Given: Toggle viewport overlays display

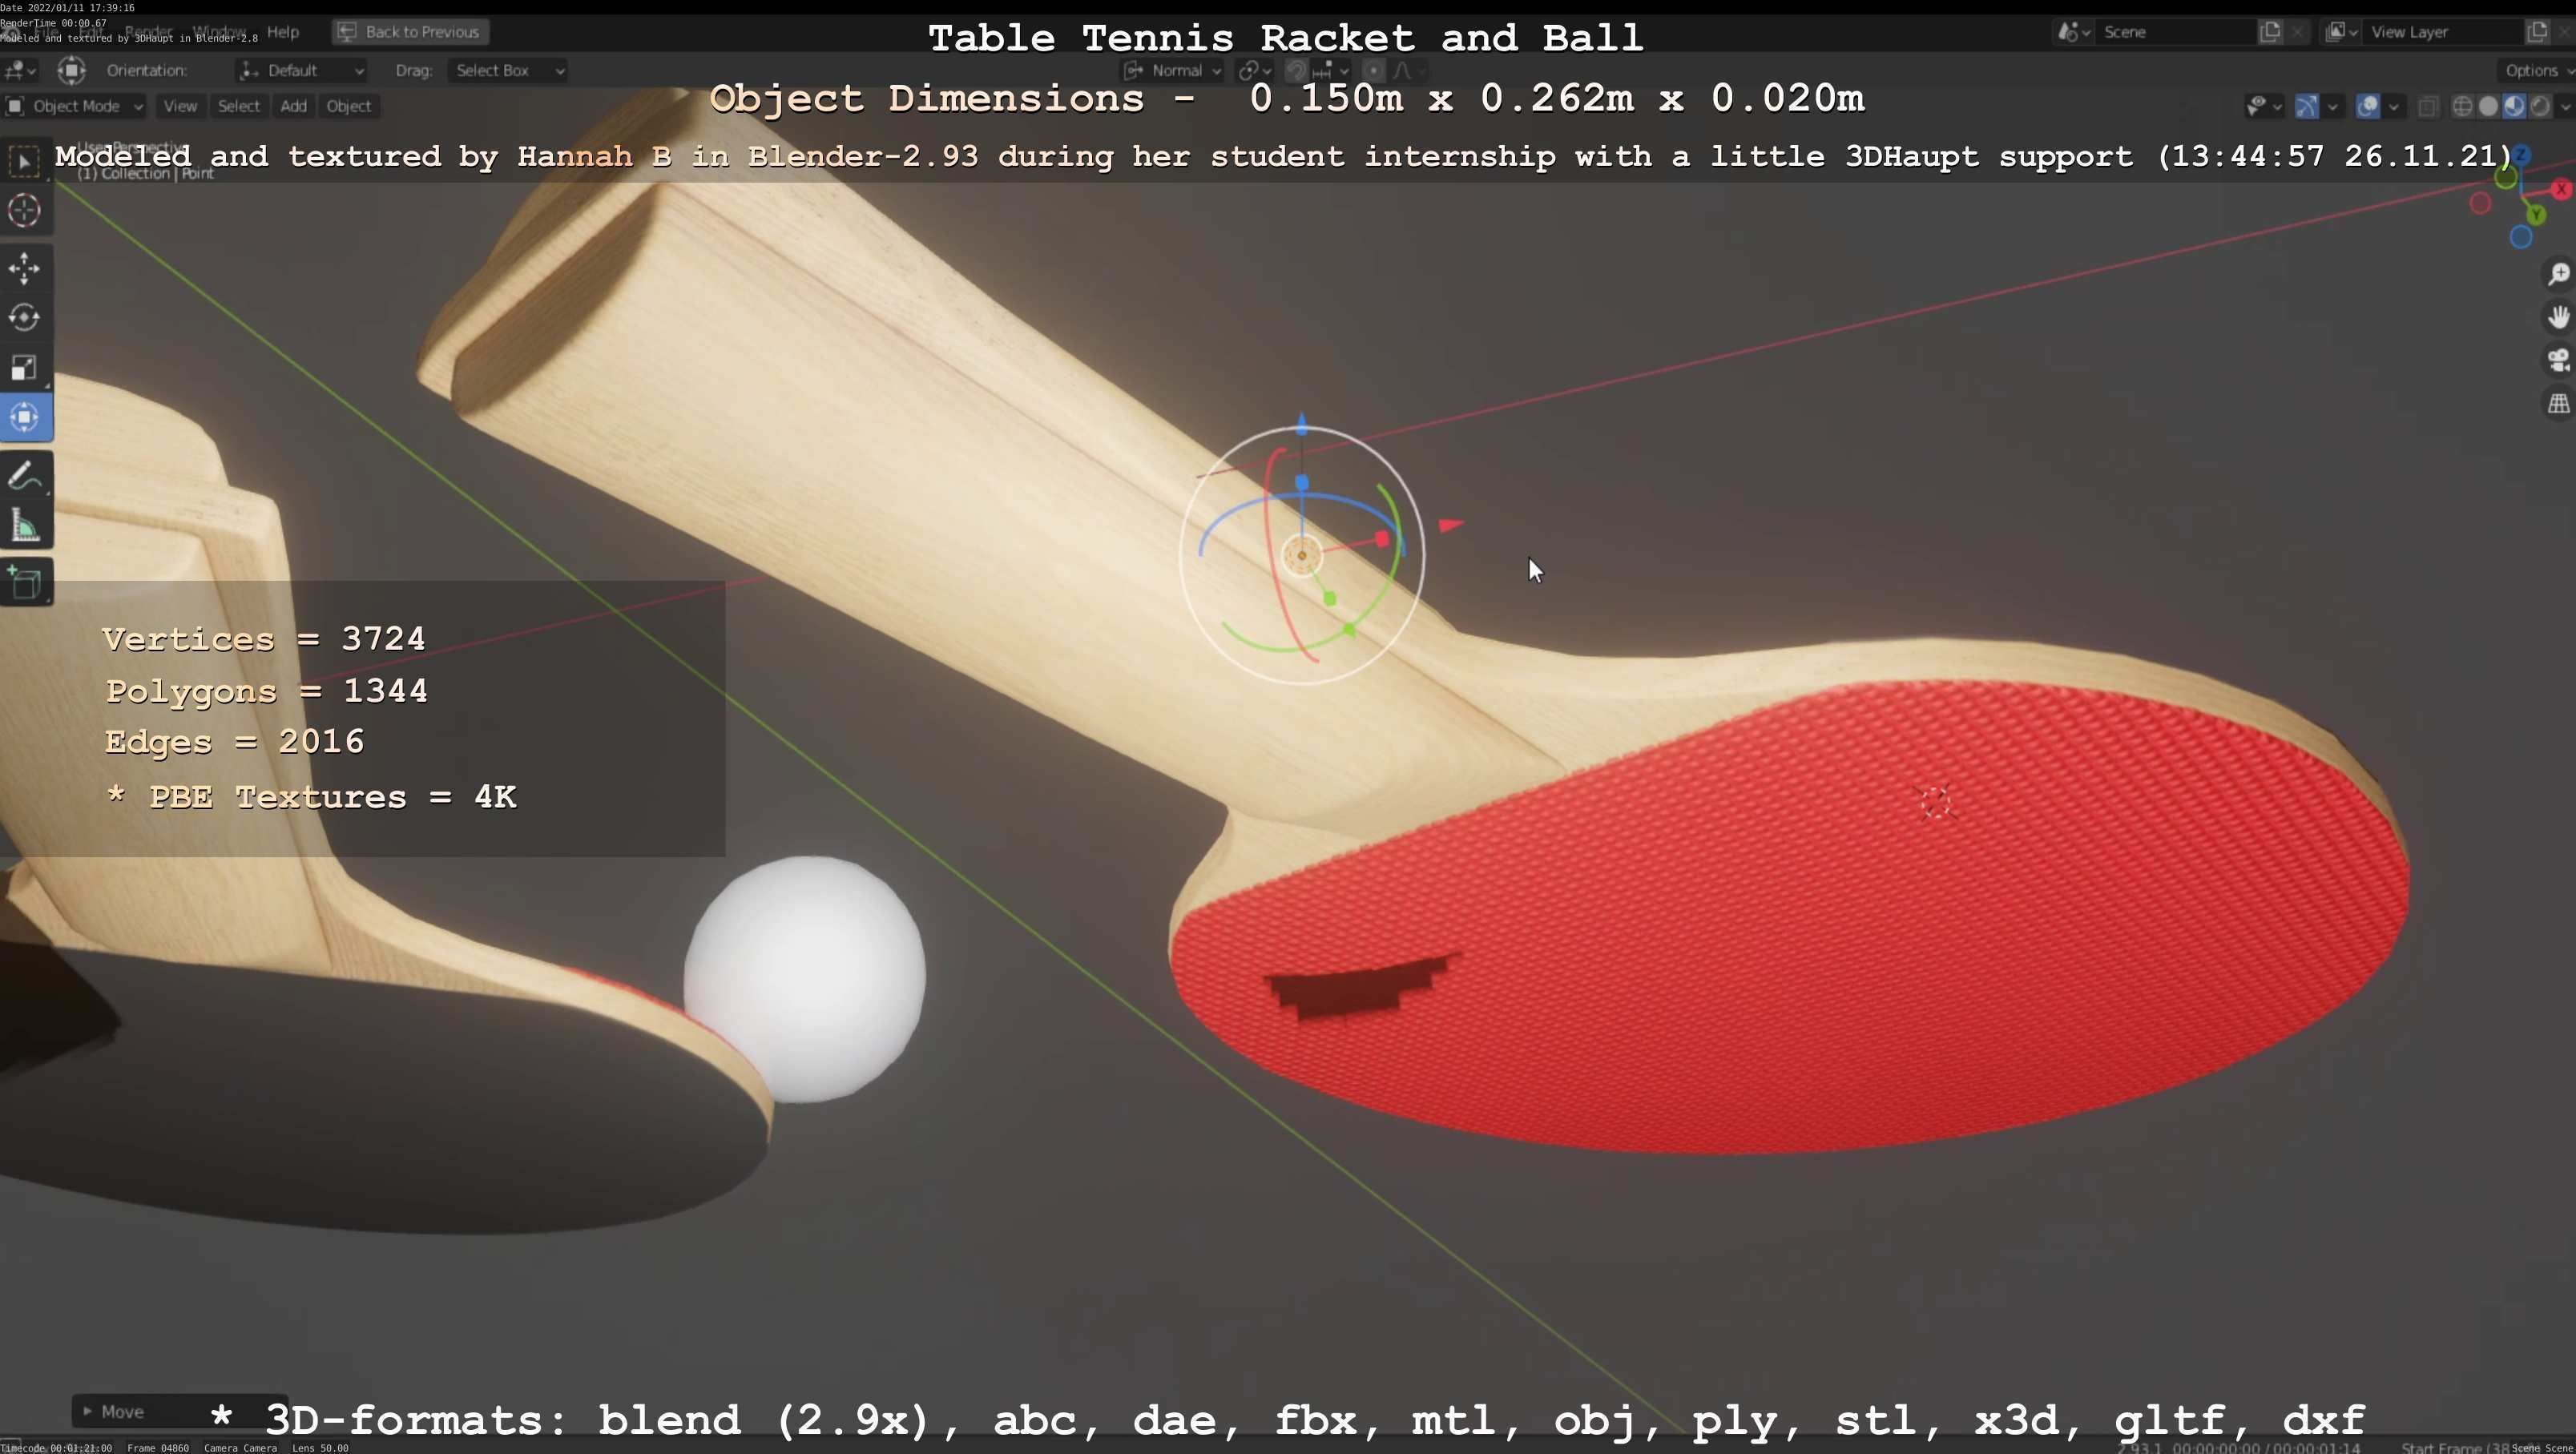Looking at the screenshot, I should [x=2367, y=106].
